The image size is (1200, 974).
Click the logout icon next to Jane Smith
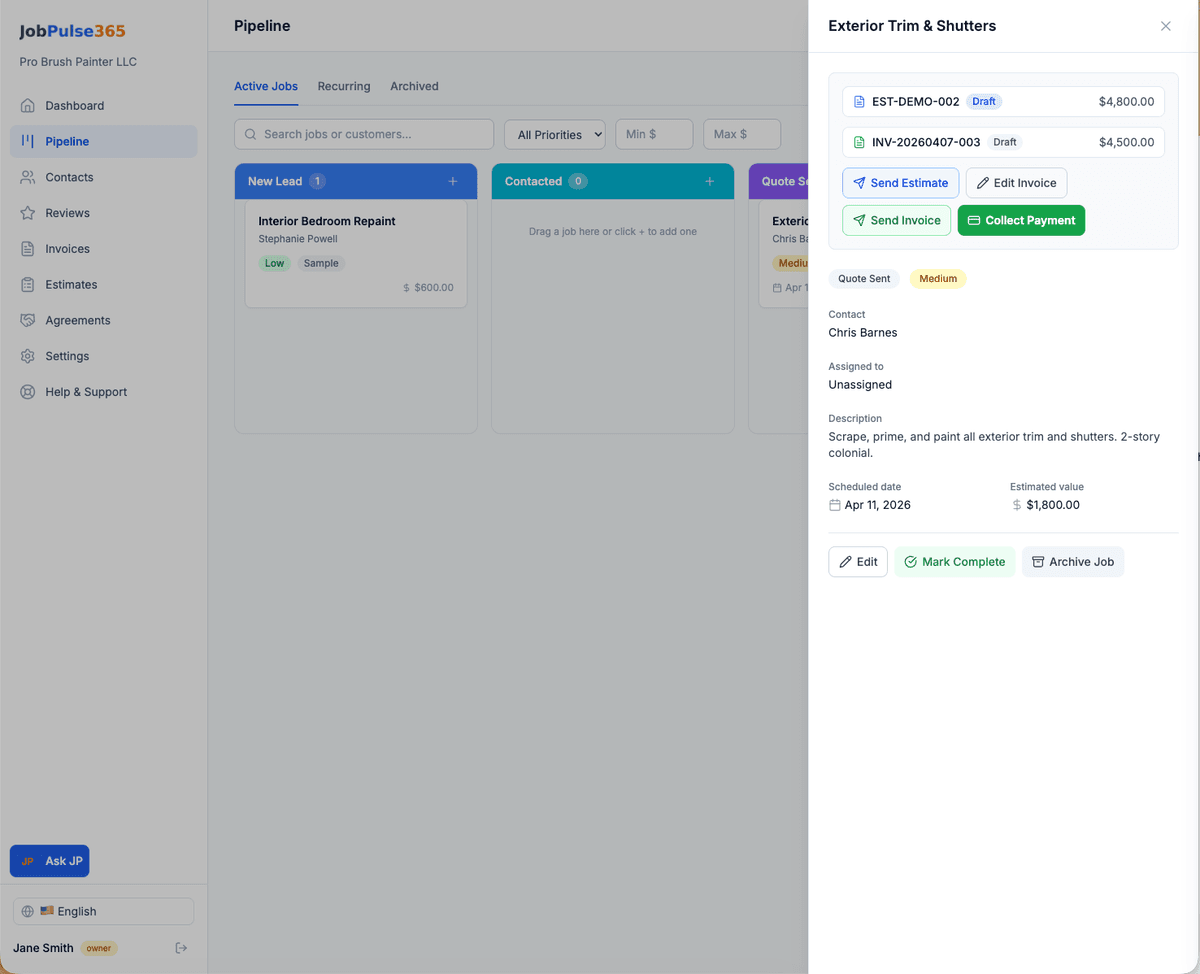tap(180, 948)
